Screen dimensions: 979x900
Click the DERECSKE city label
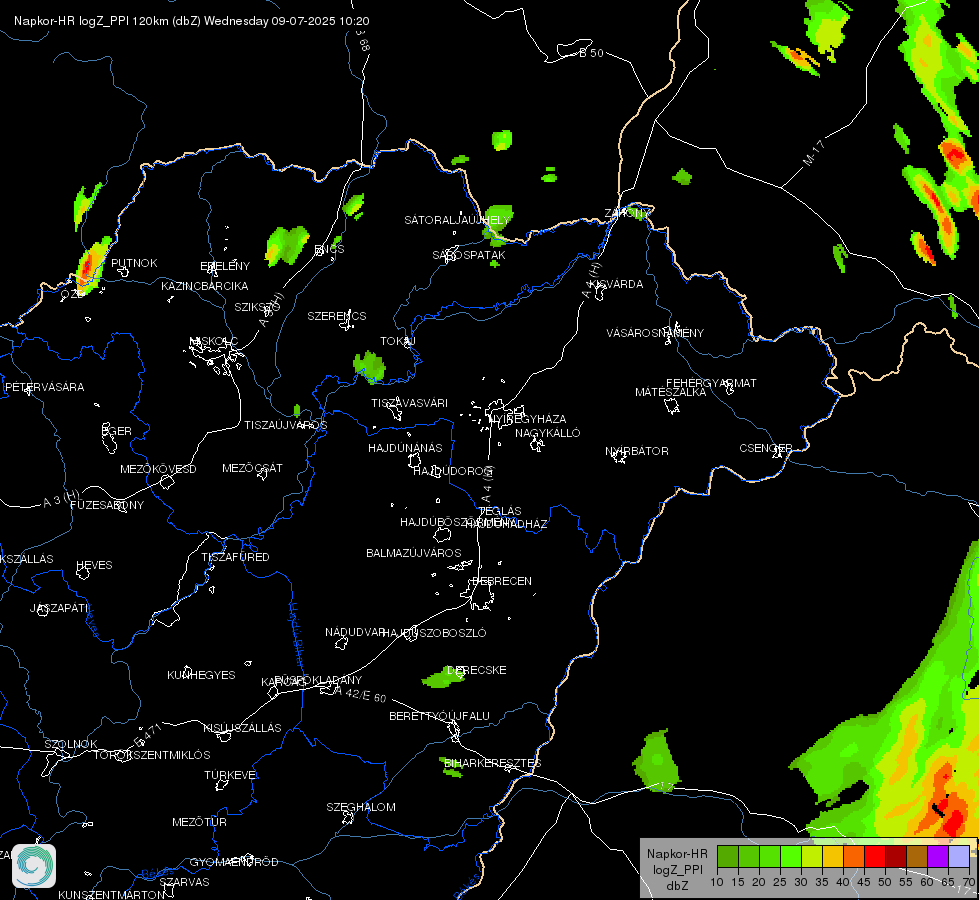(x=477, y=670)
